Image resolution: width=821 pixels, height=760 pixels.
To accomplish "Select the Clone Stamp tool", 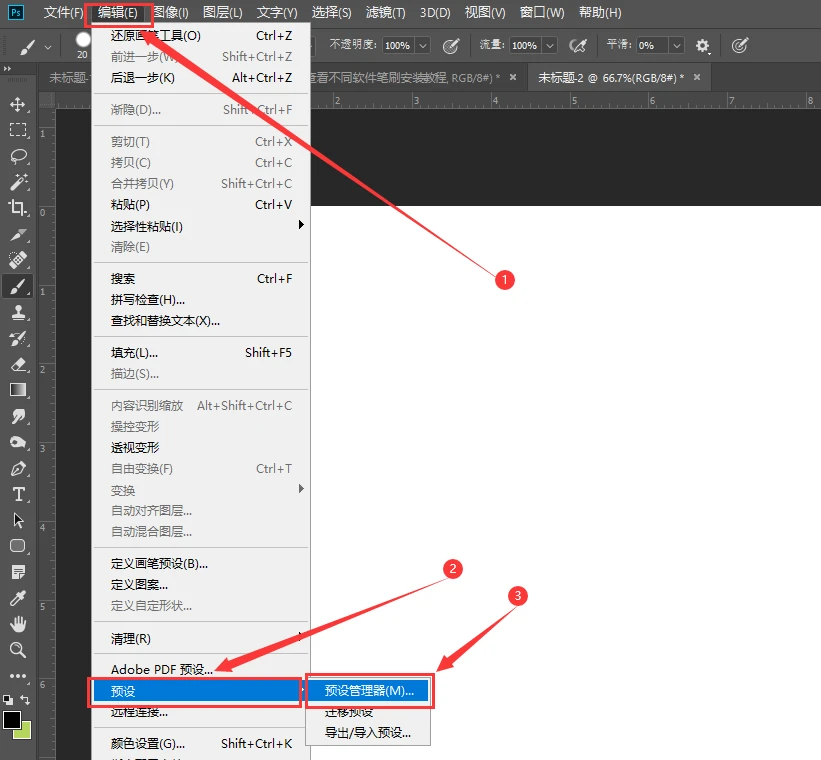I will 18,312.
